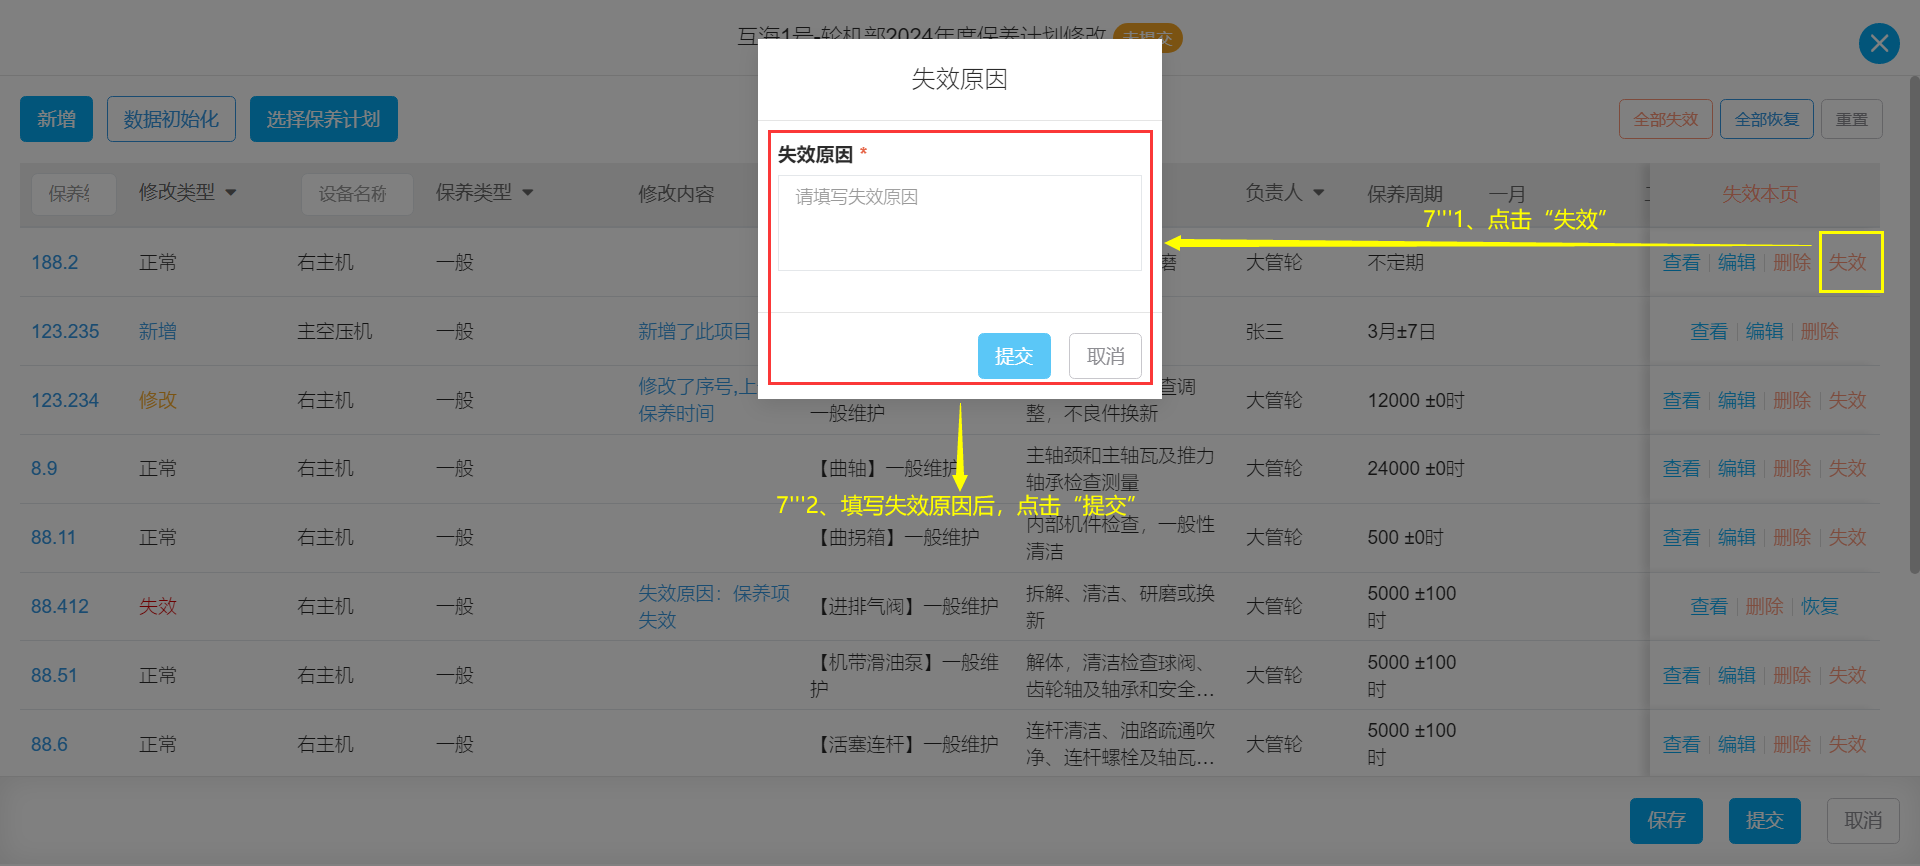Click maintenance number 123.234

pyautogui.click(x=65, y=400)
